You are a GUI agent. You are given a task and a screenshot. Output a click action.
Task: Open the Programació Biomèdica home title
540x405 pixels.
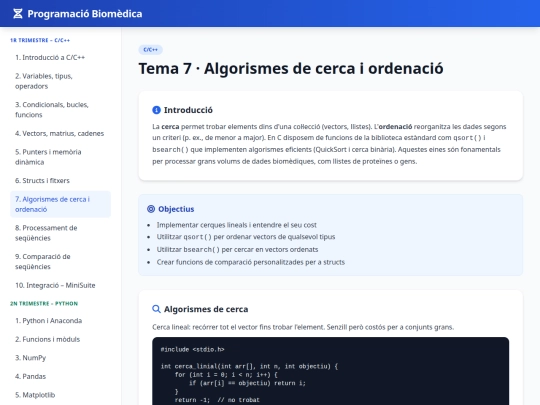85,14
